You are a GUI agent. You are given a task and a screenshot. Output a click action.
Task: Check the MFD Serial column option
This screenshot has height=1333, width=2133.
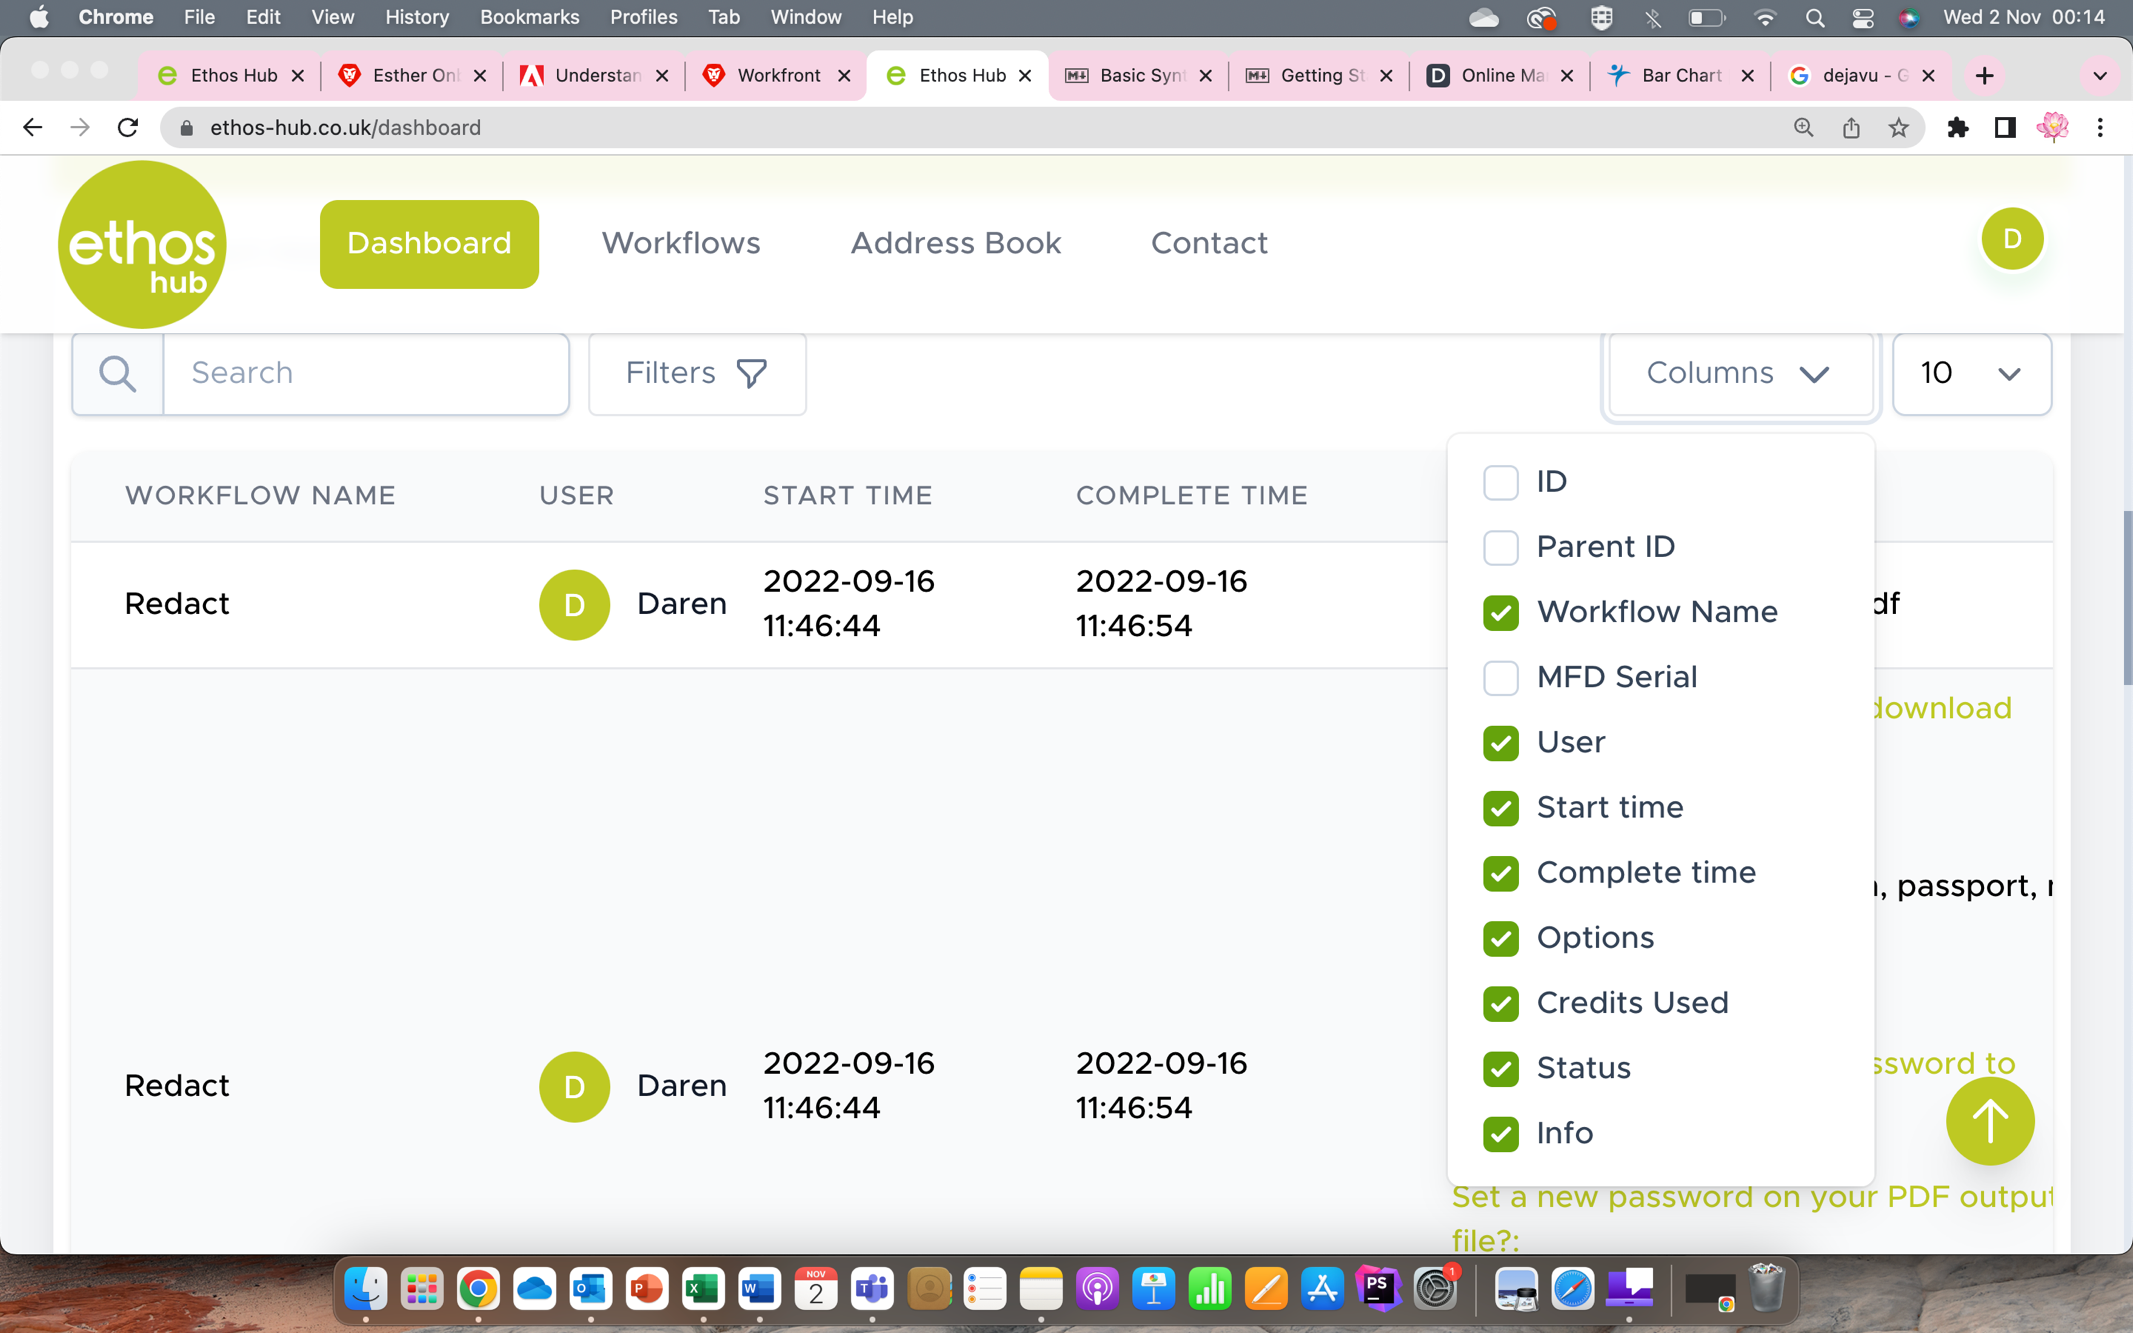tap(1500, 677)
